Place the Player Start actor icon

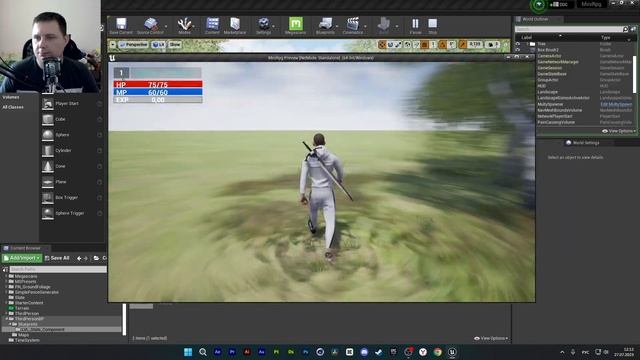coord(48,104)
